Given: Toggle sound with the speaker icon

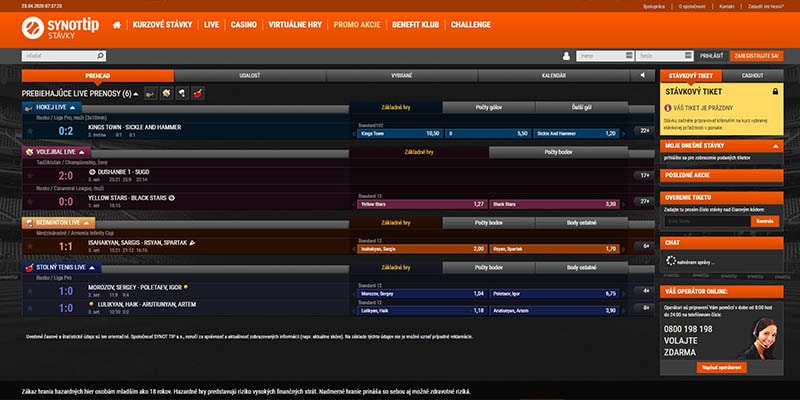Looking at the screenshot, I should pyautogui.click(x=642, y=76).
